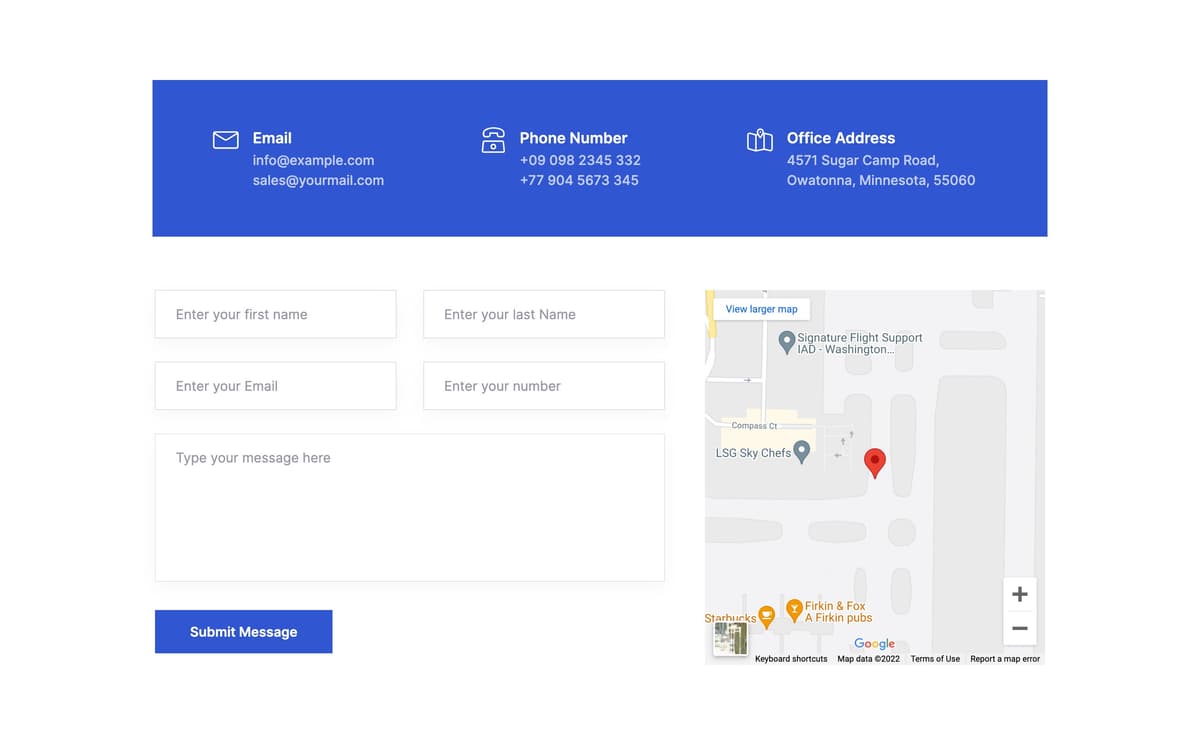This screenshot has width=1200, height=745.
Task: Click Report a map error link
Action: (1004, 659)
